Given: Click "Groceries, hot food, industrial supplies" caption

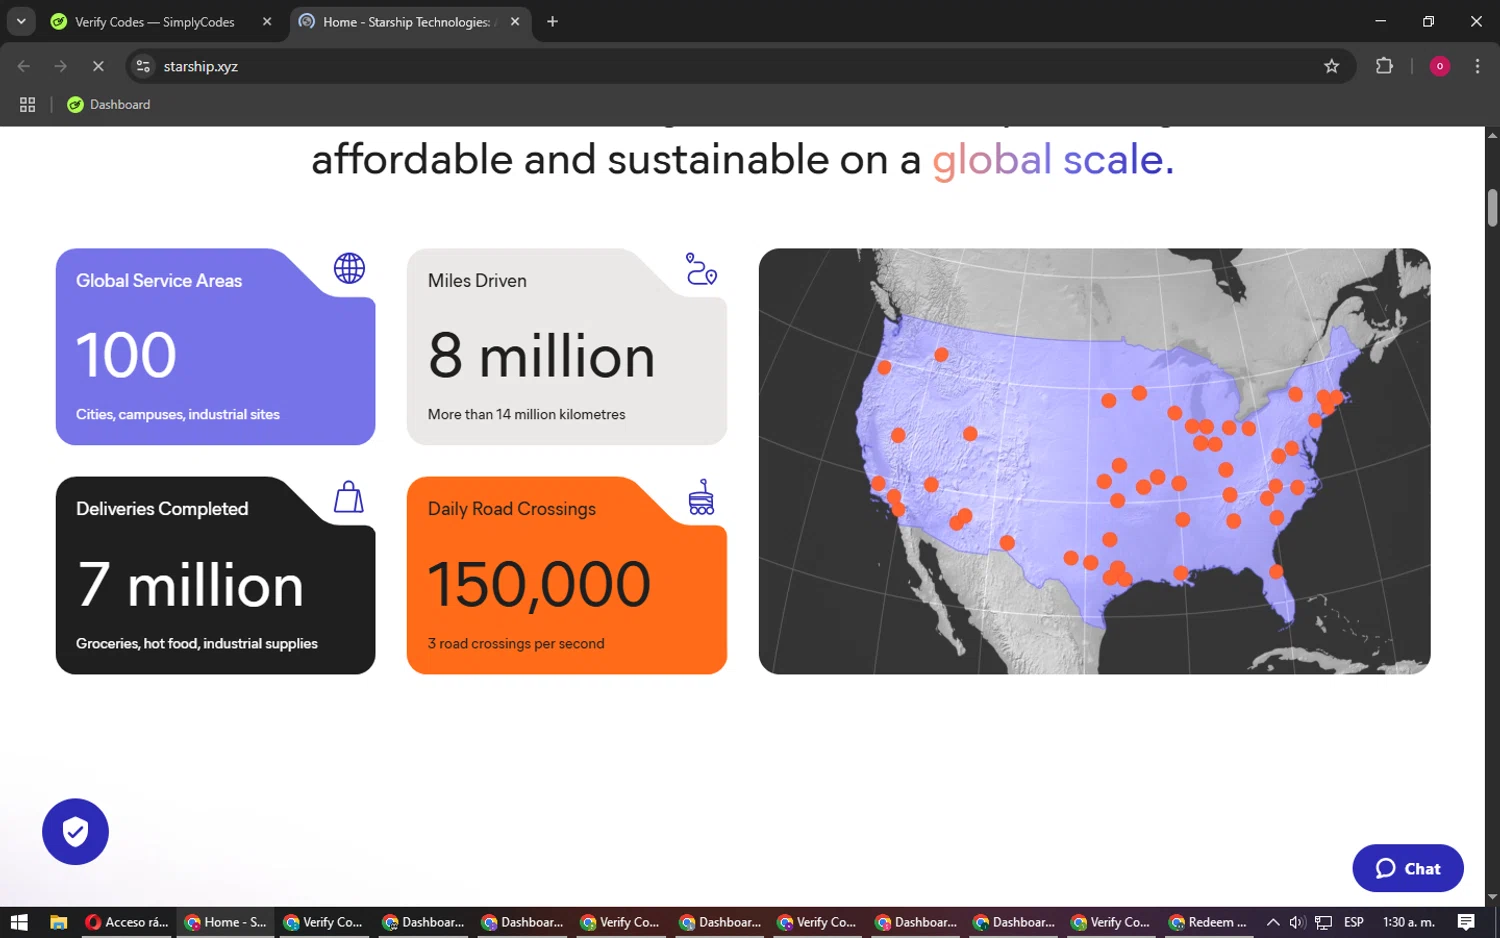Looking at the screenshot, I should tap(197, 643).
